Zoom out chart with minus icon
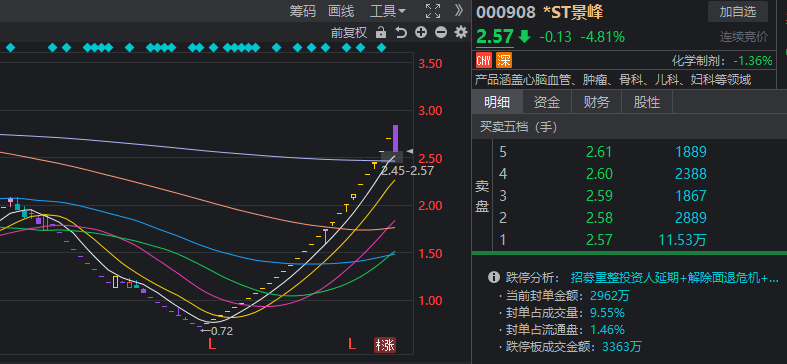787x364 pixels. point(441,33)
